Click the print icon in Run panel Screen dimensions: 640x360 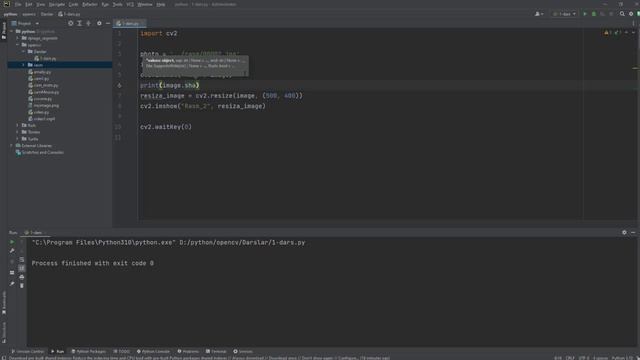[22, 277]
